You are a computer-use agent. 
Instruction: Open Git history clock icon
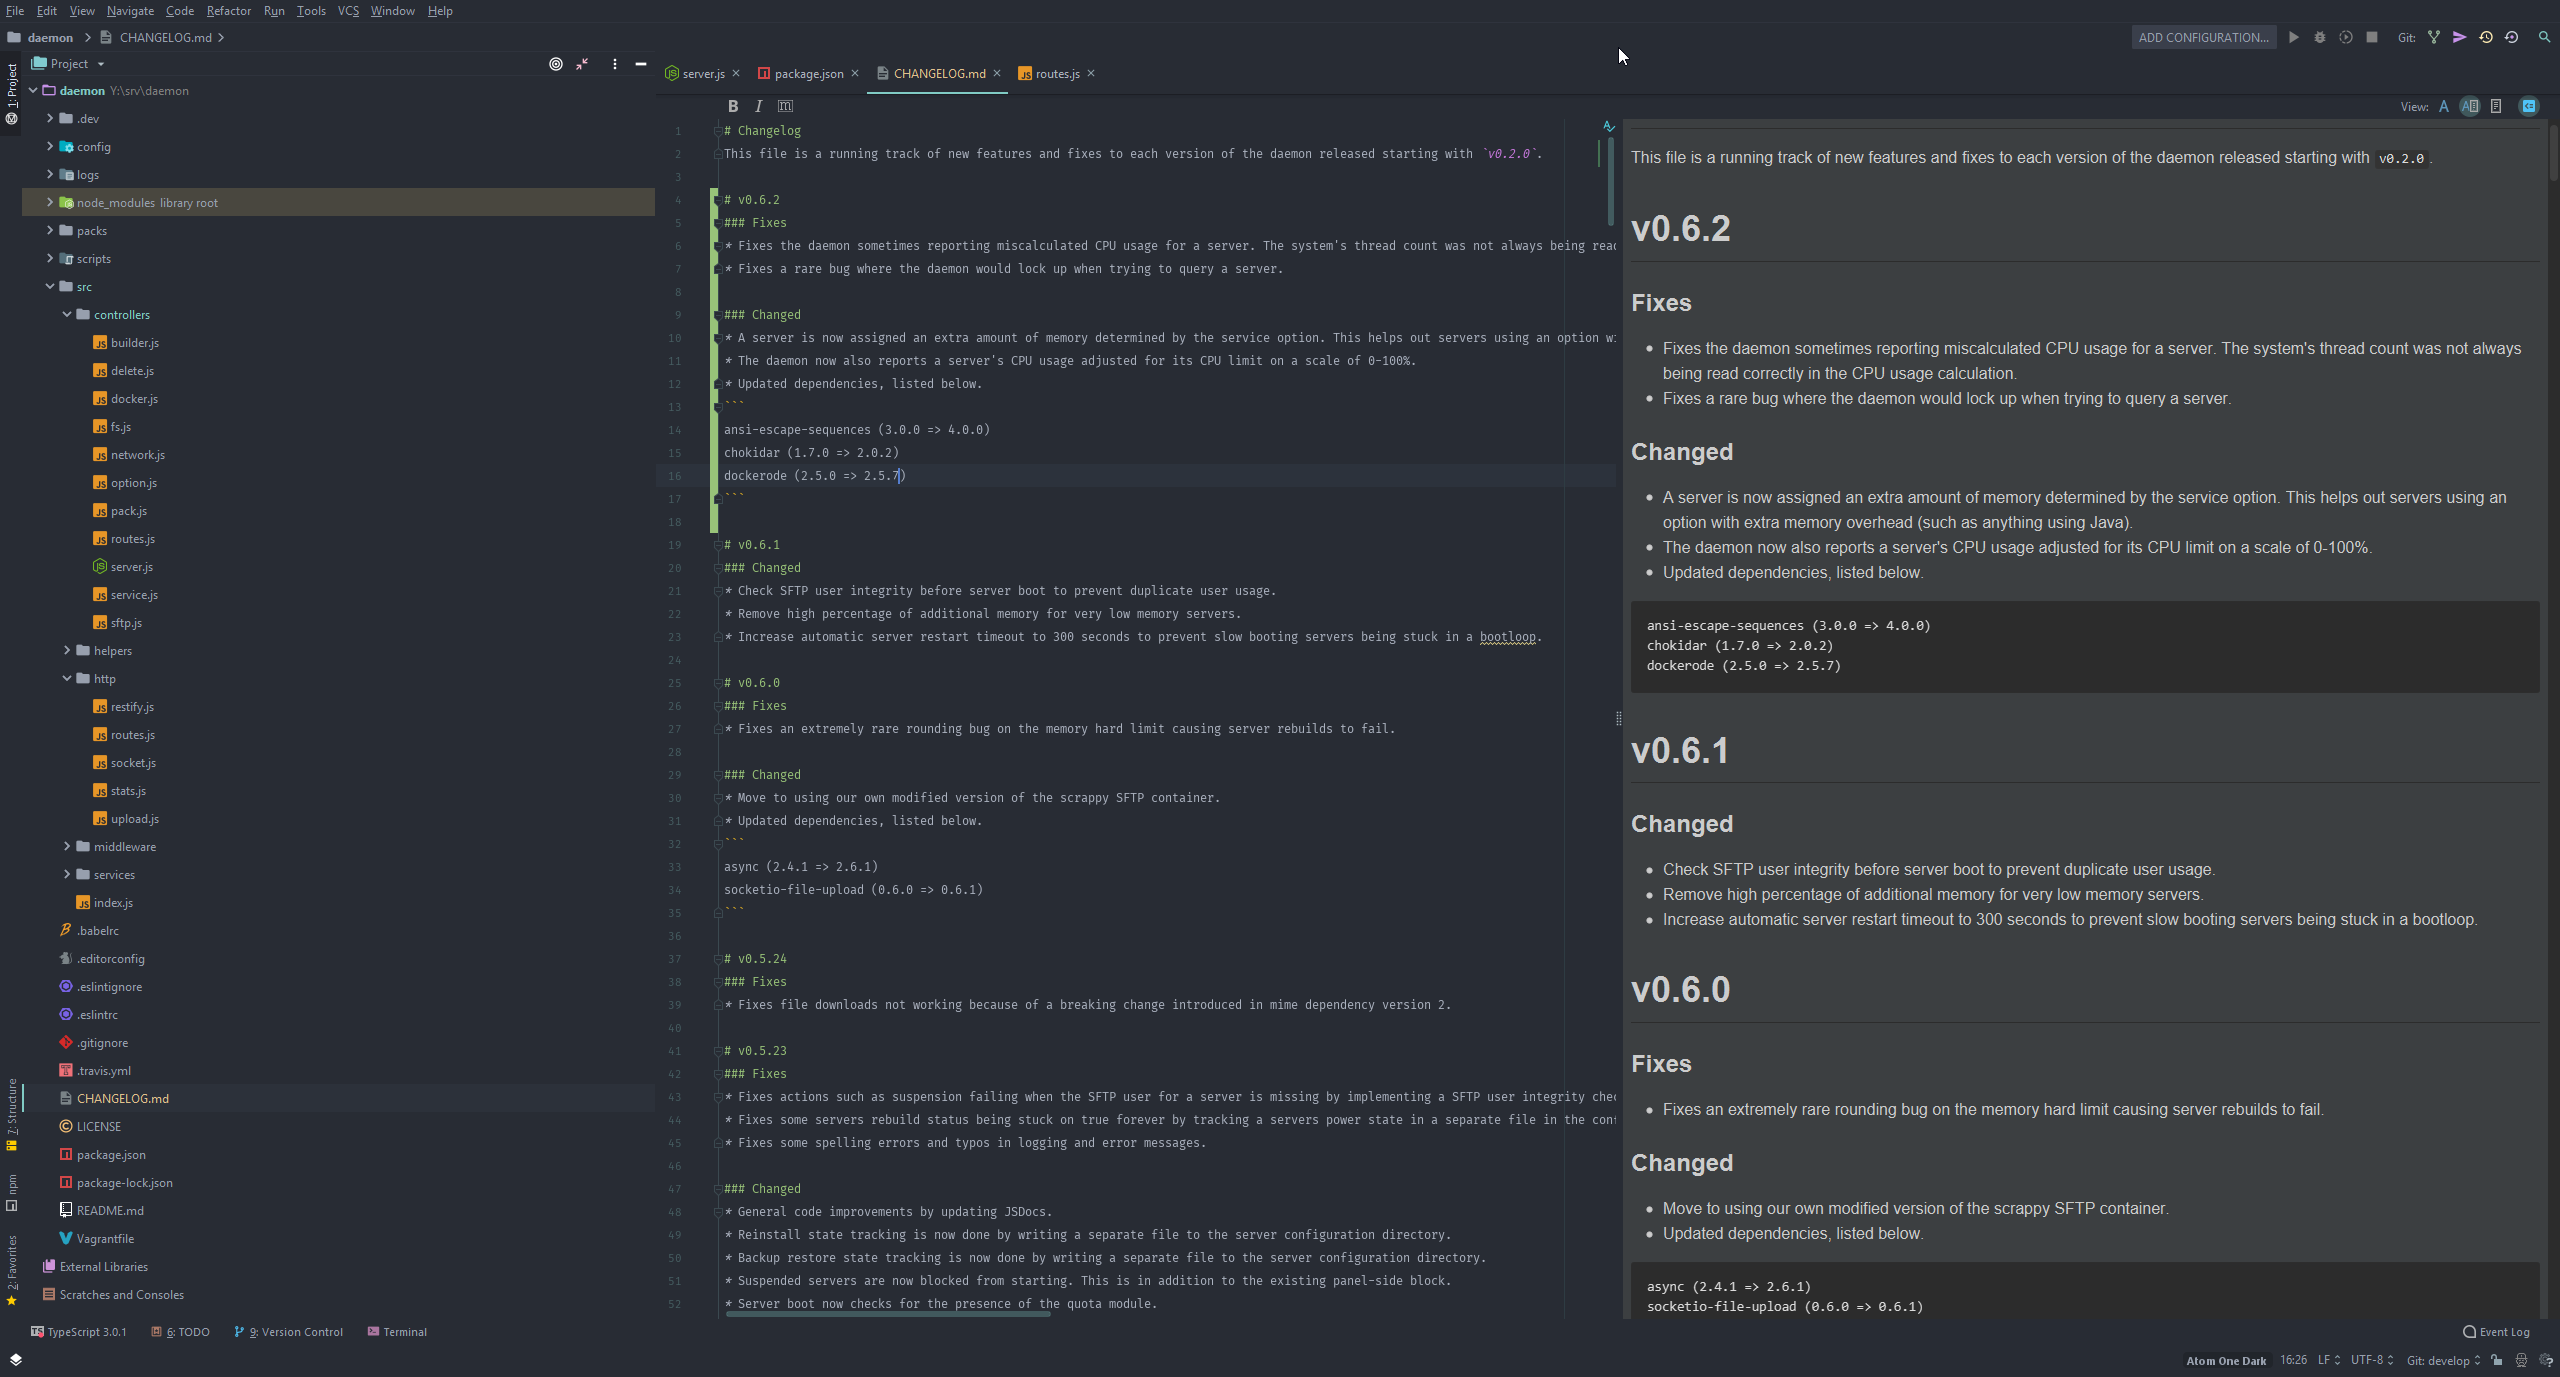click(x=2485, y=37)
